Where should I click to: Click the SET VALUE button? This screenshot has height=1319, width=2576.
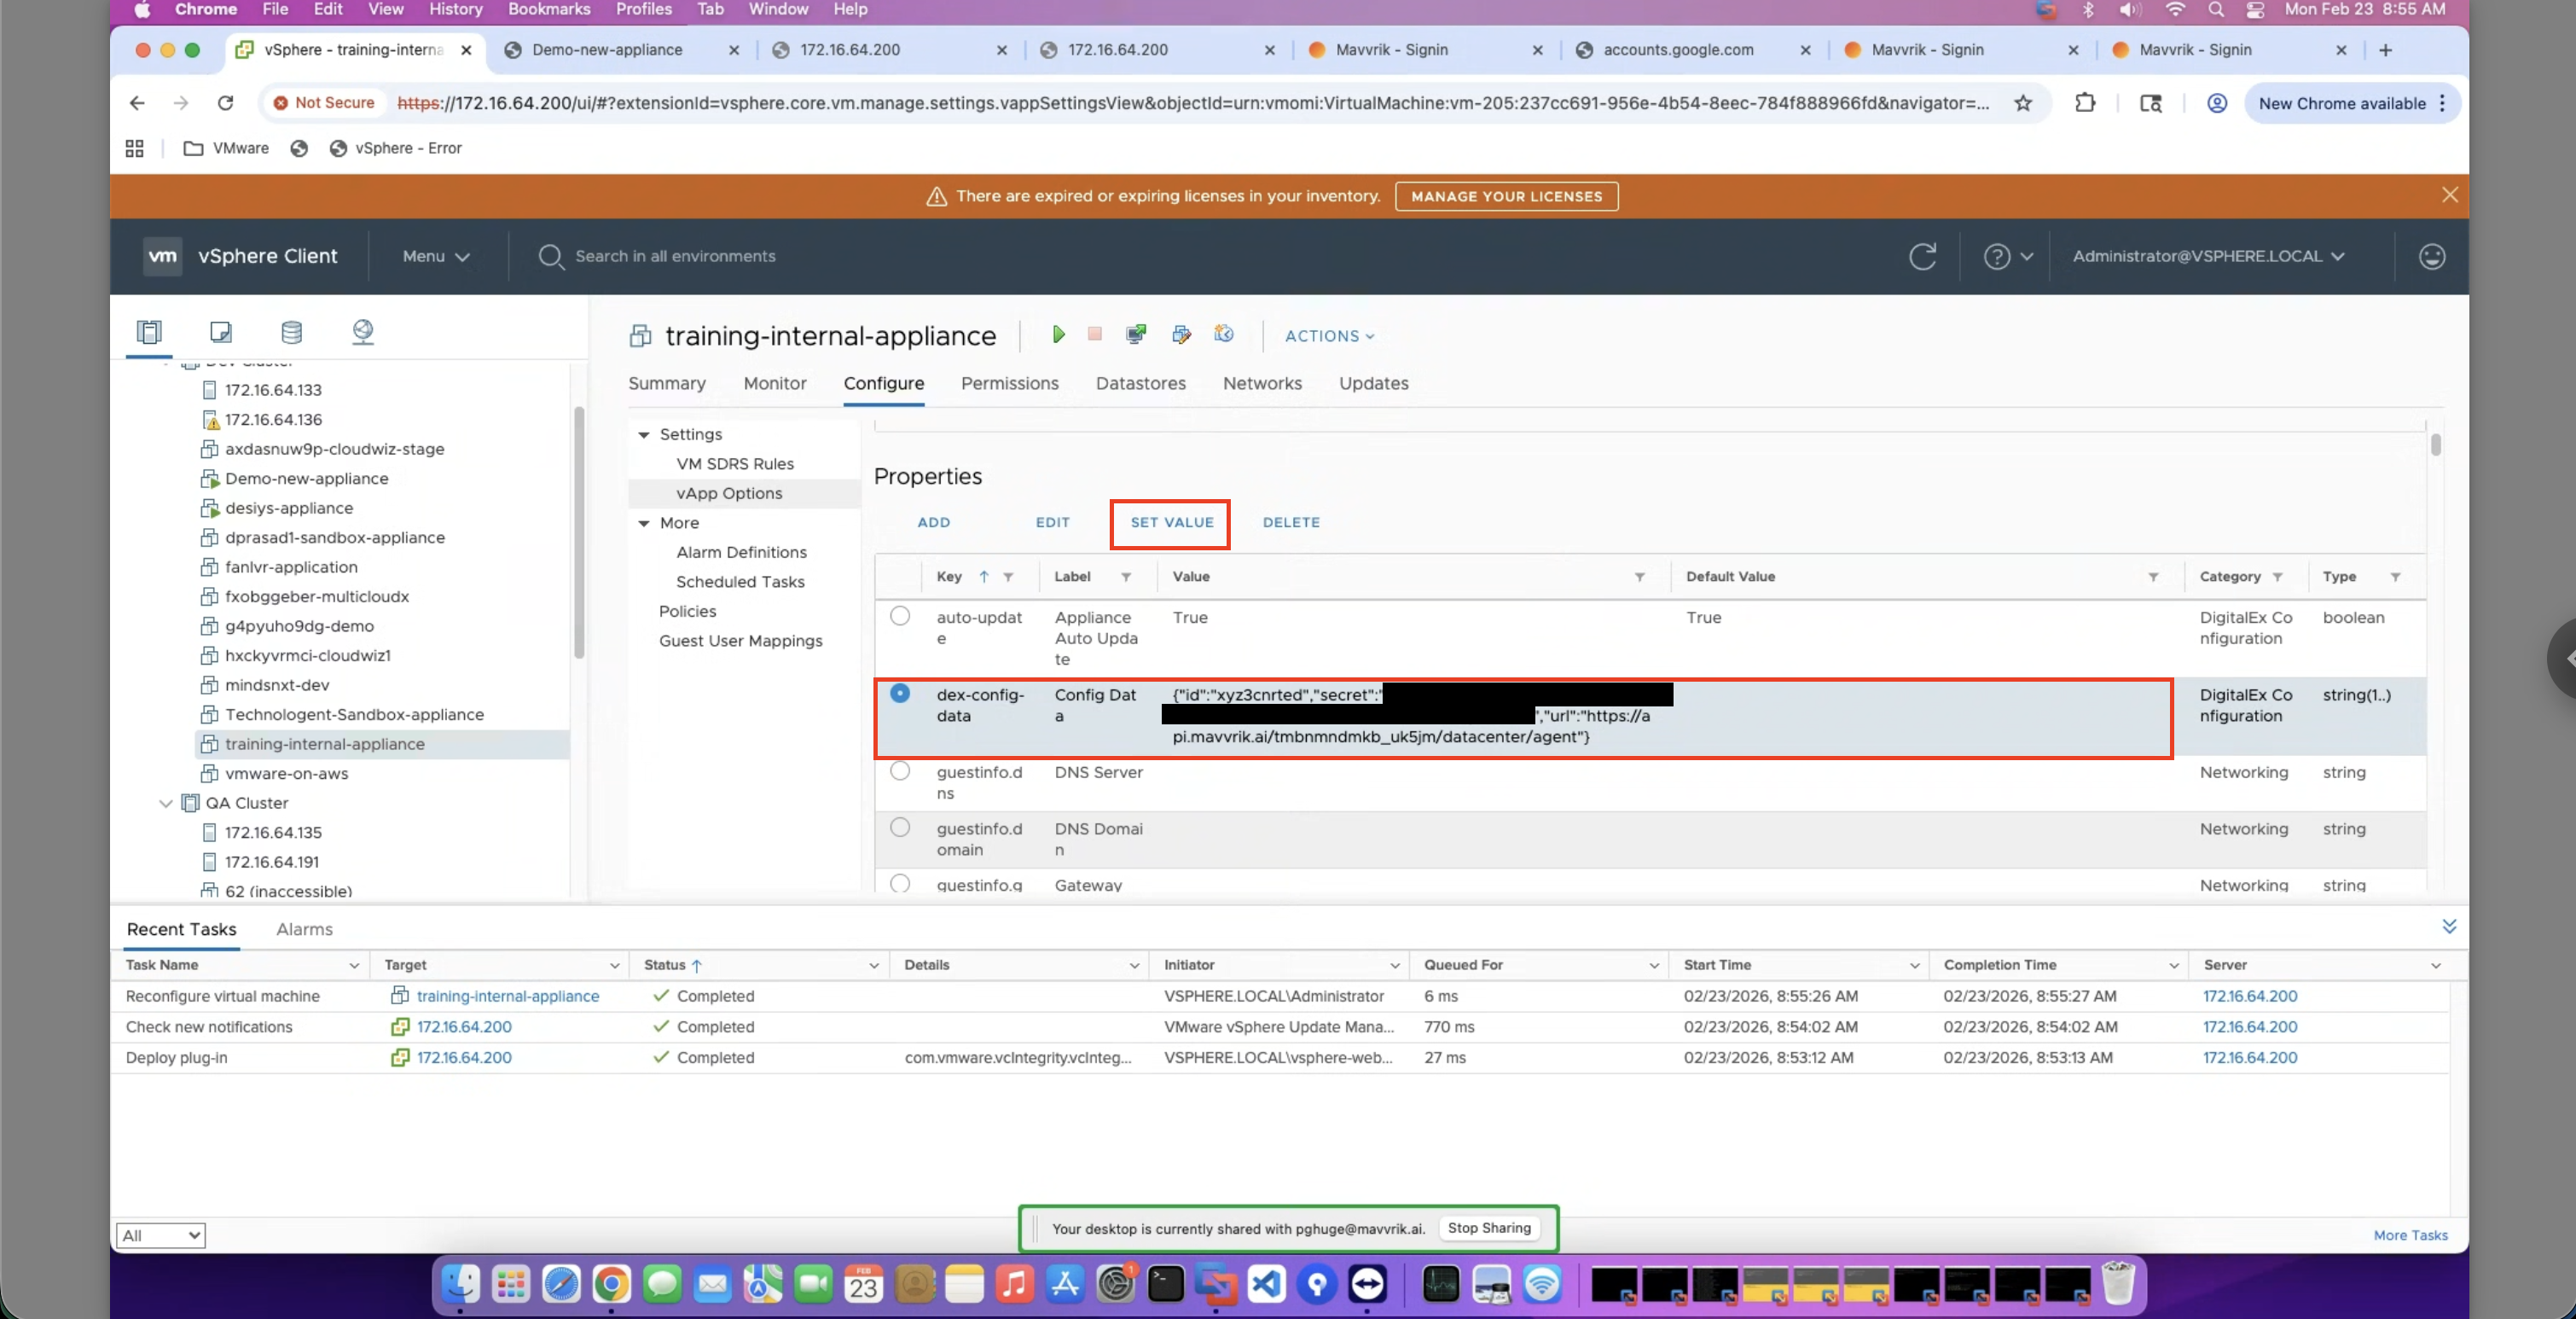tap(1171, 523)
